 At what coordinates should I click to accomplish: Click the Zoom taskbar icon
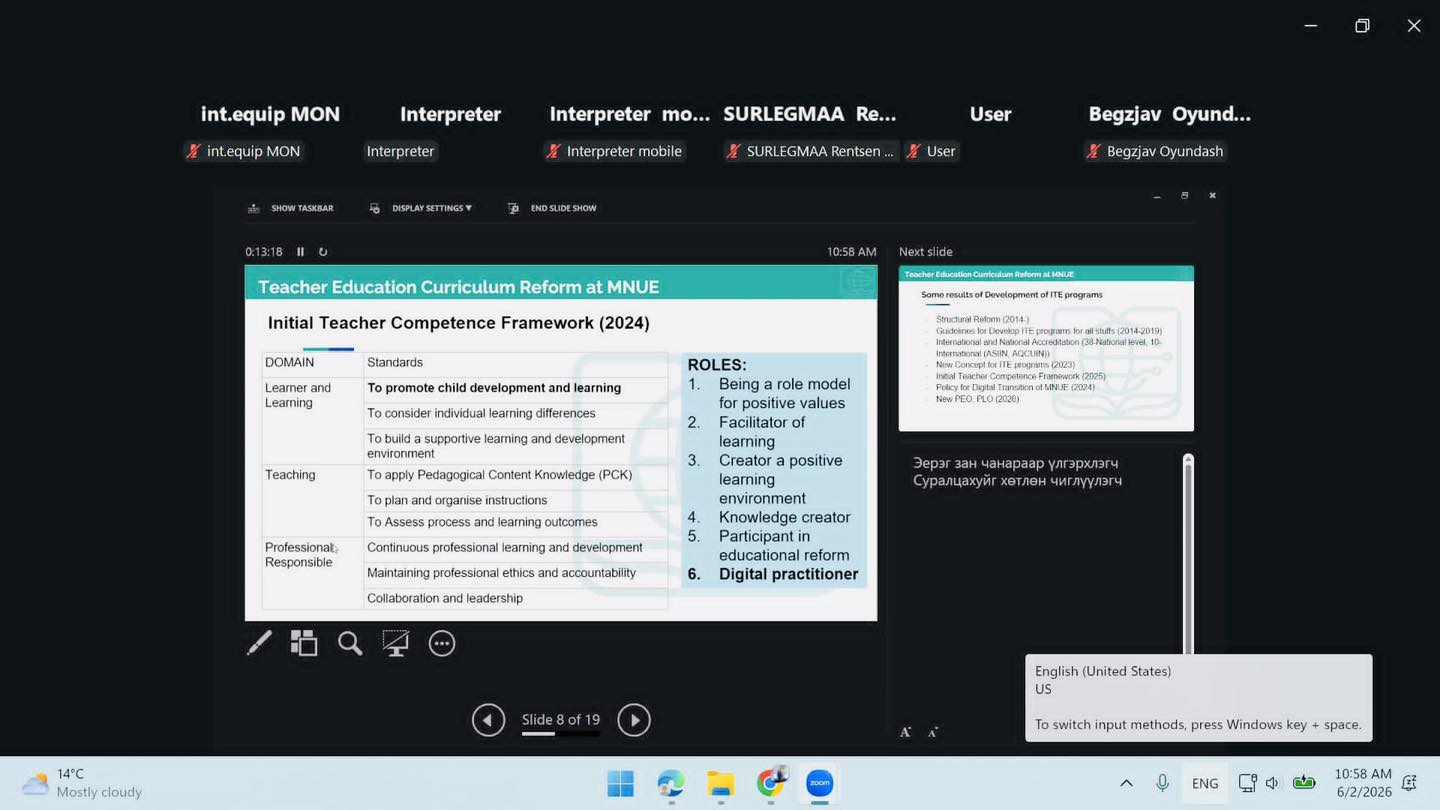pos(820,783)
